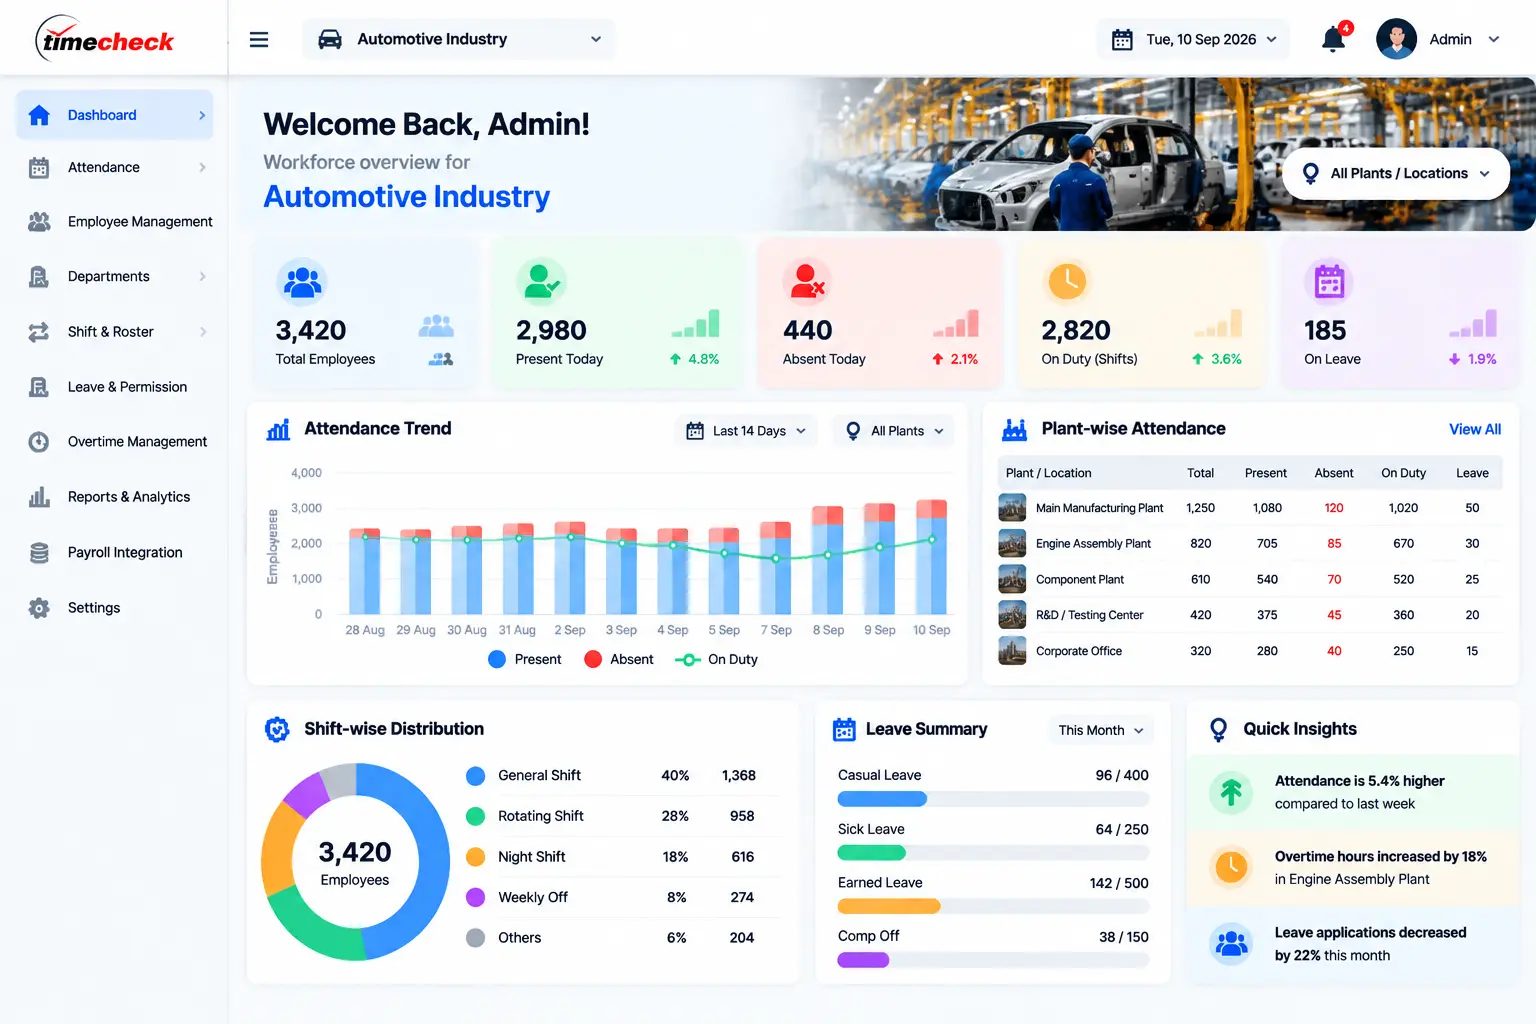Expand the Departments chevron
Viewport: 1536px width, 1024px height.
202,277
